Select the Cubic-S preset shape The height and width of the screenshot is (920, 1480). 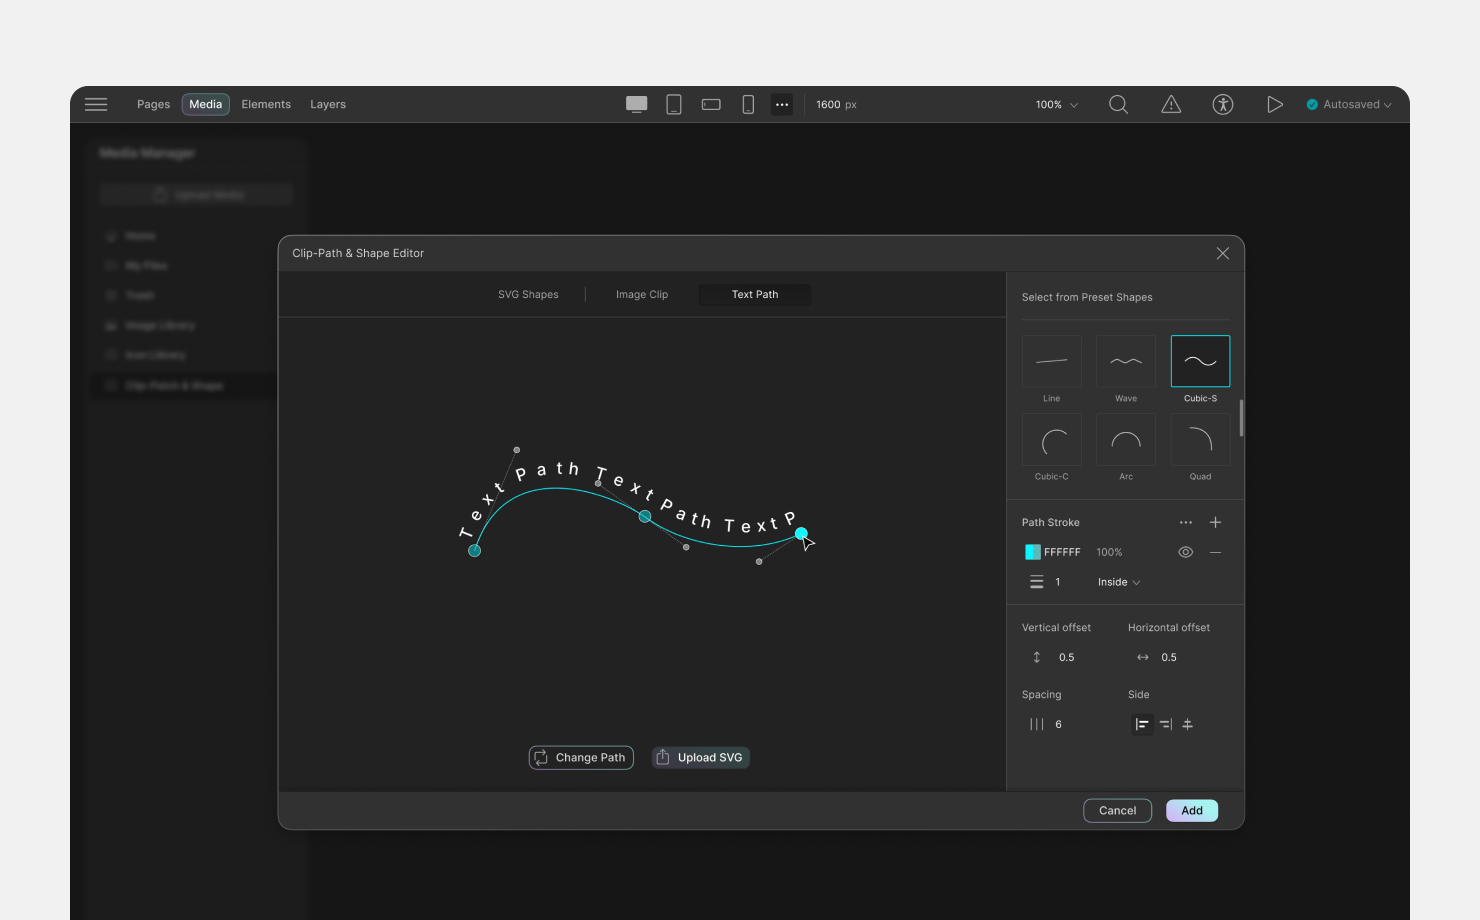pos(1200,361)
